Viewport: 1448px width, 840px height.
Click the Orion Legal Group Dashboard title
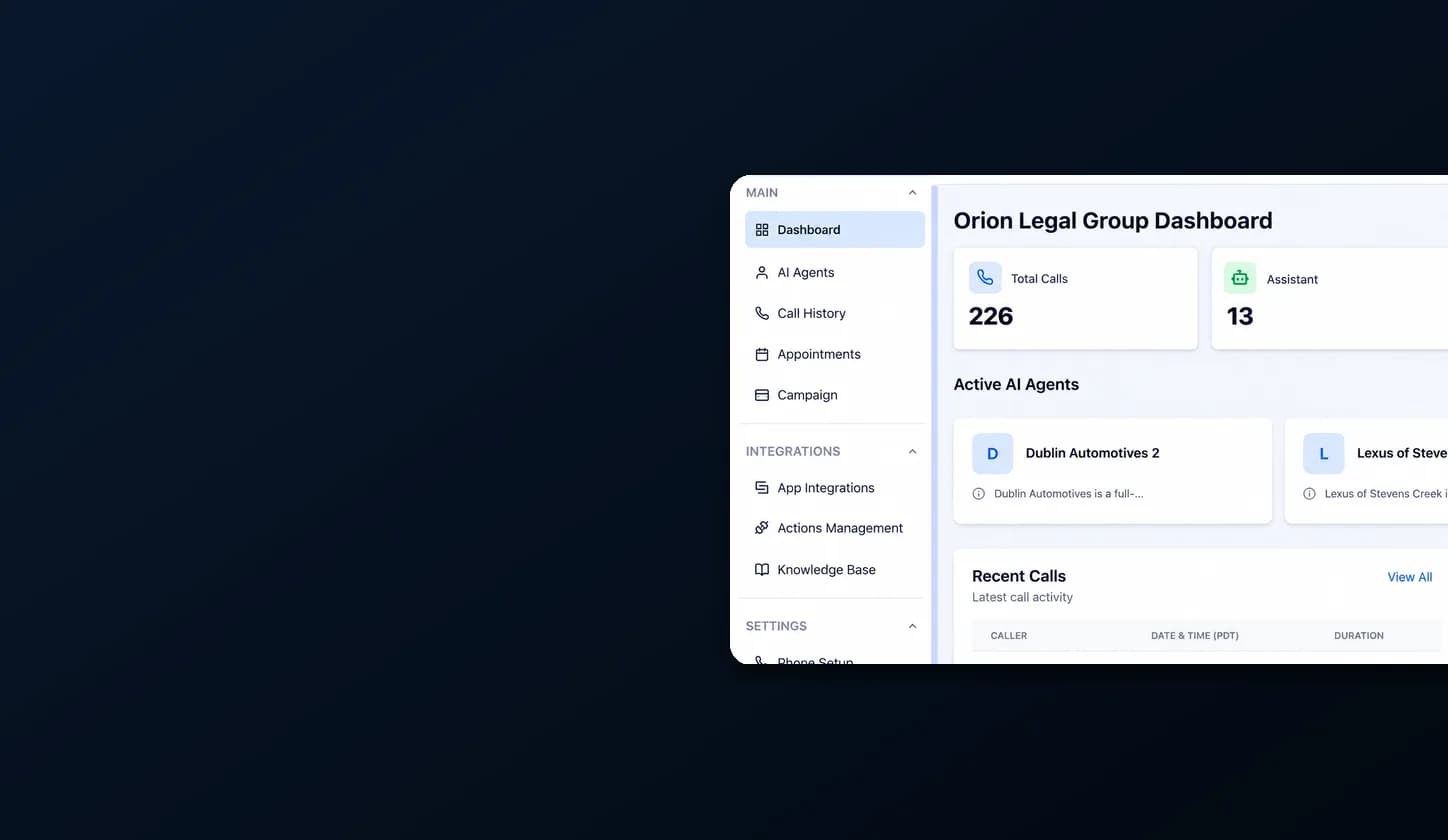point(1113,221)
